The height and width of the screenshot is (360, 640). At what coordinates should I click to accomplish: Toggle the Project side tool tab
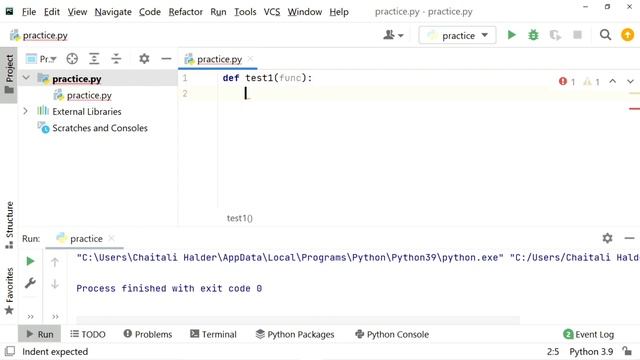(9, 74)
